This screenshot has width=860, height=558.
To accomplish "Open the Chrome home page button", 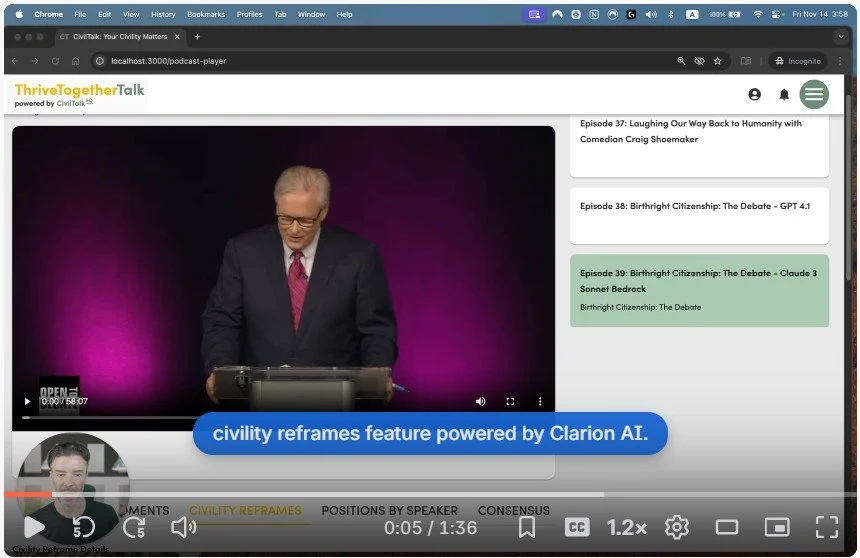I will pos(76,61).
